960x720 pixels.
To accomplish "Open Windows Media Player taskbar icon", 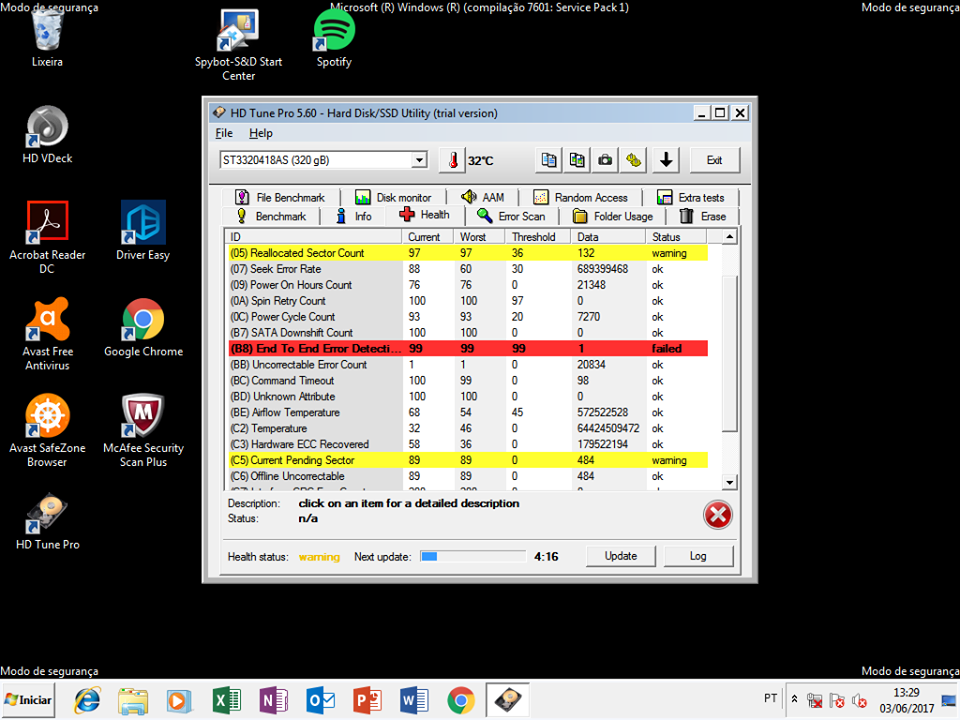I will point(179,700).
